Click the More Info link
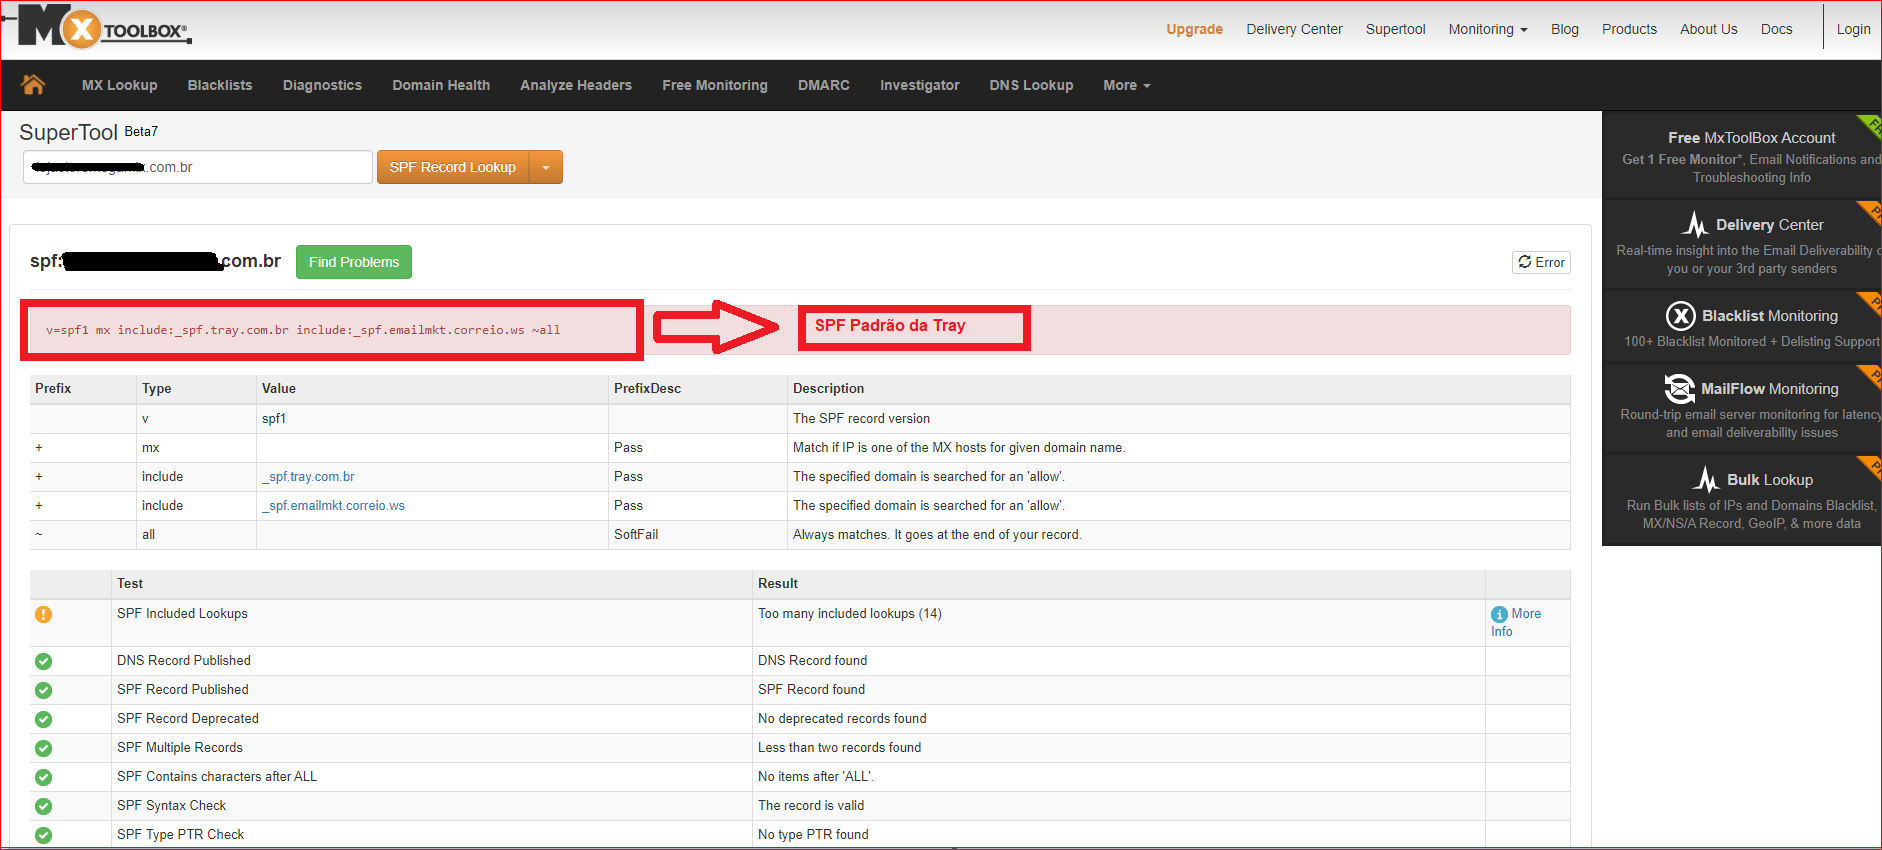Image resolution: width=1882 pixels, height=850 pixels. pos(1516,622)
